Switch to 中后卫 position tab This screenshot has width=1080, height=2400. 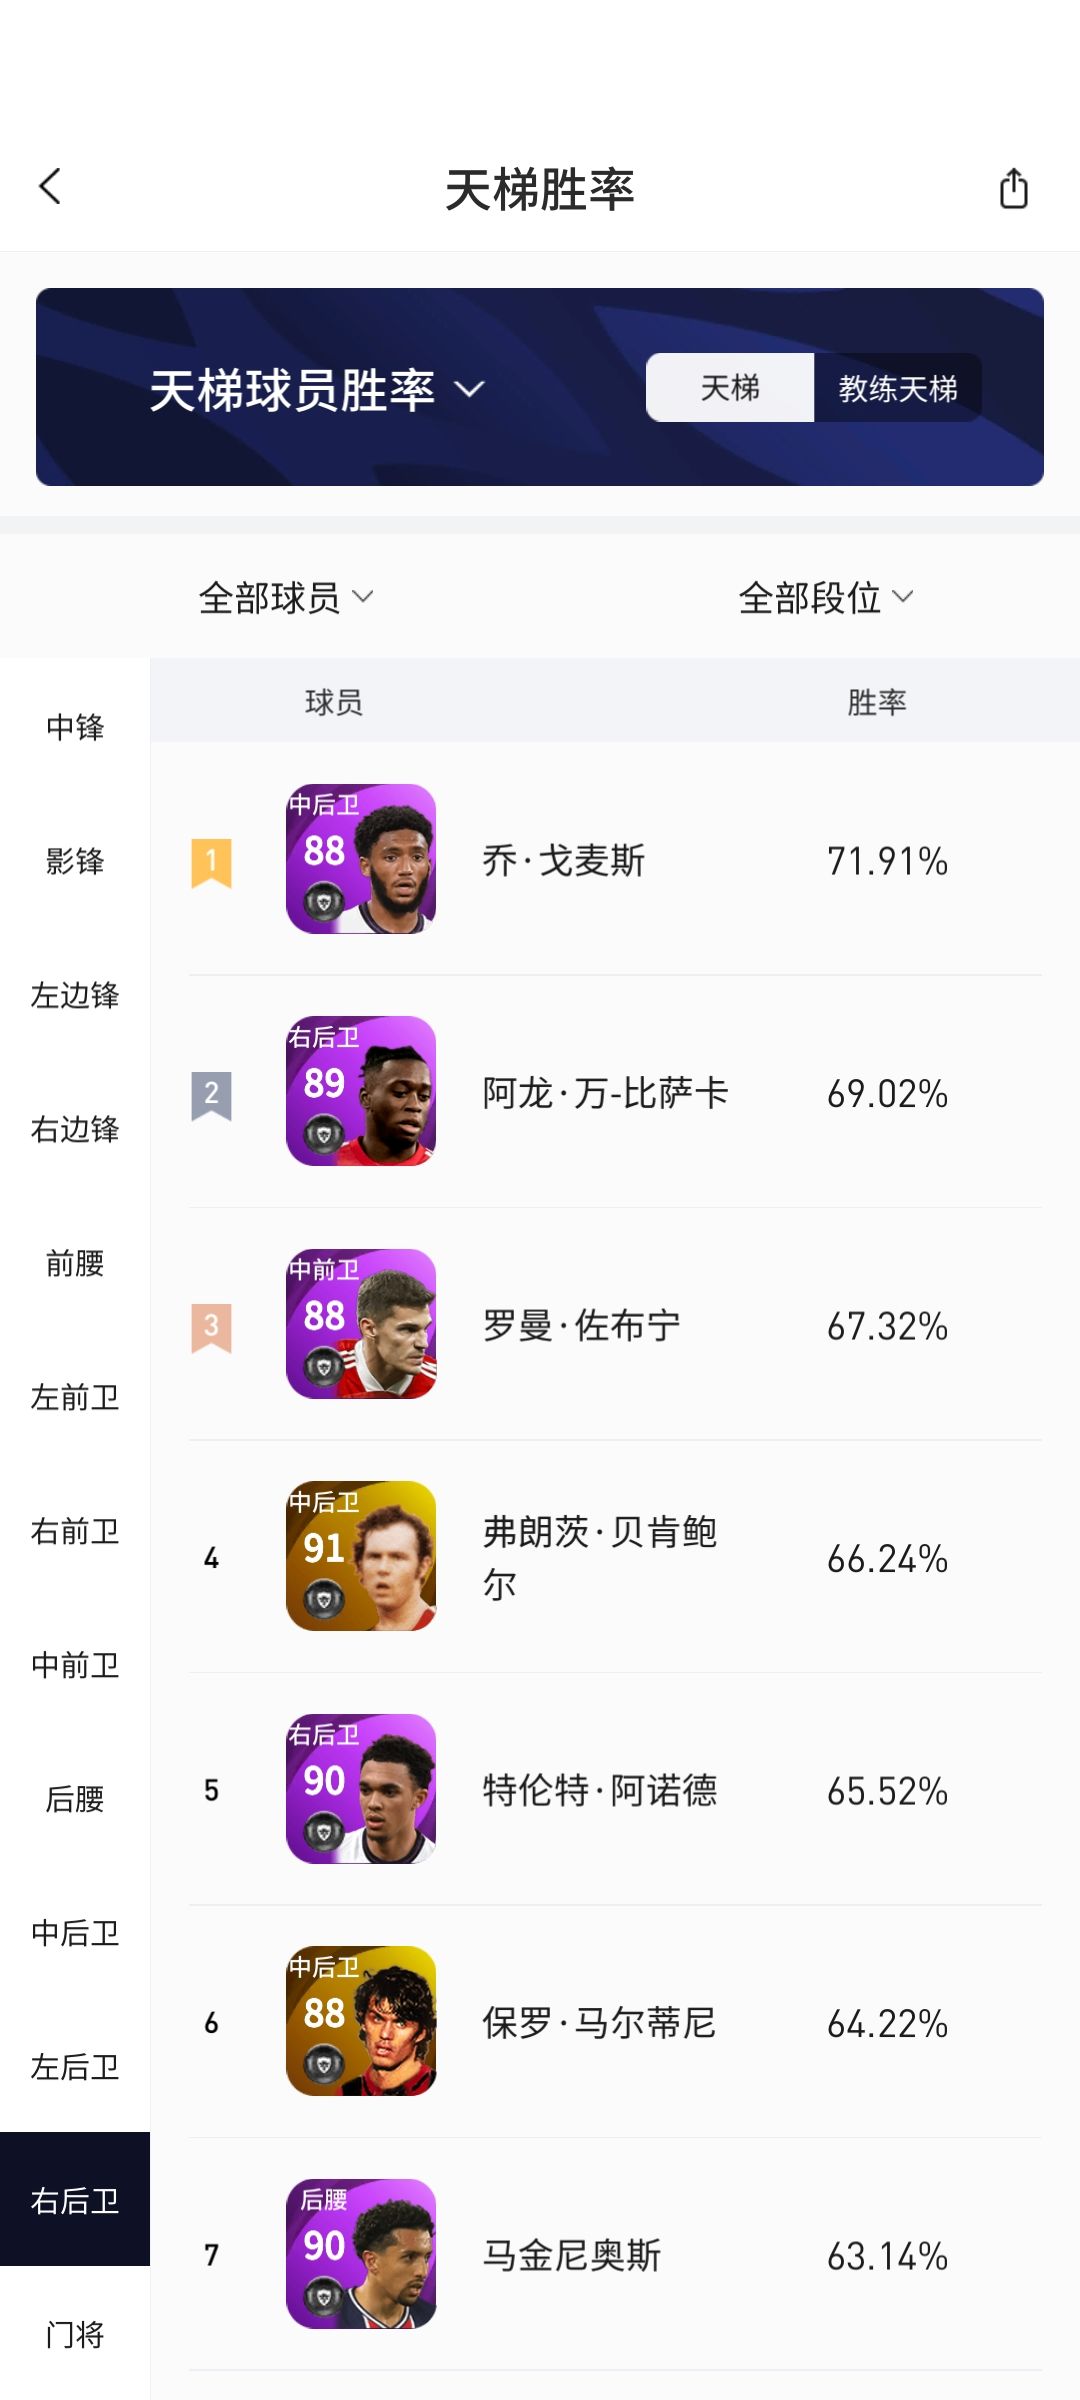tap(75, 1933)
